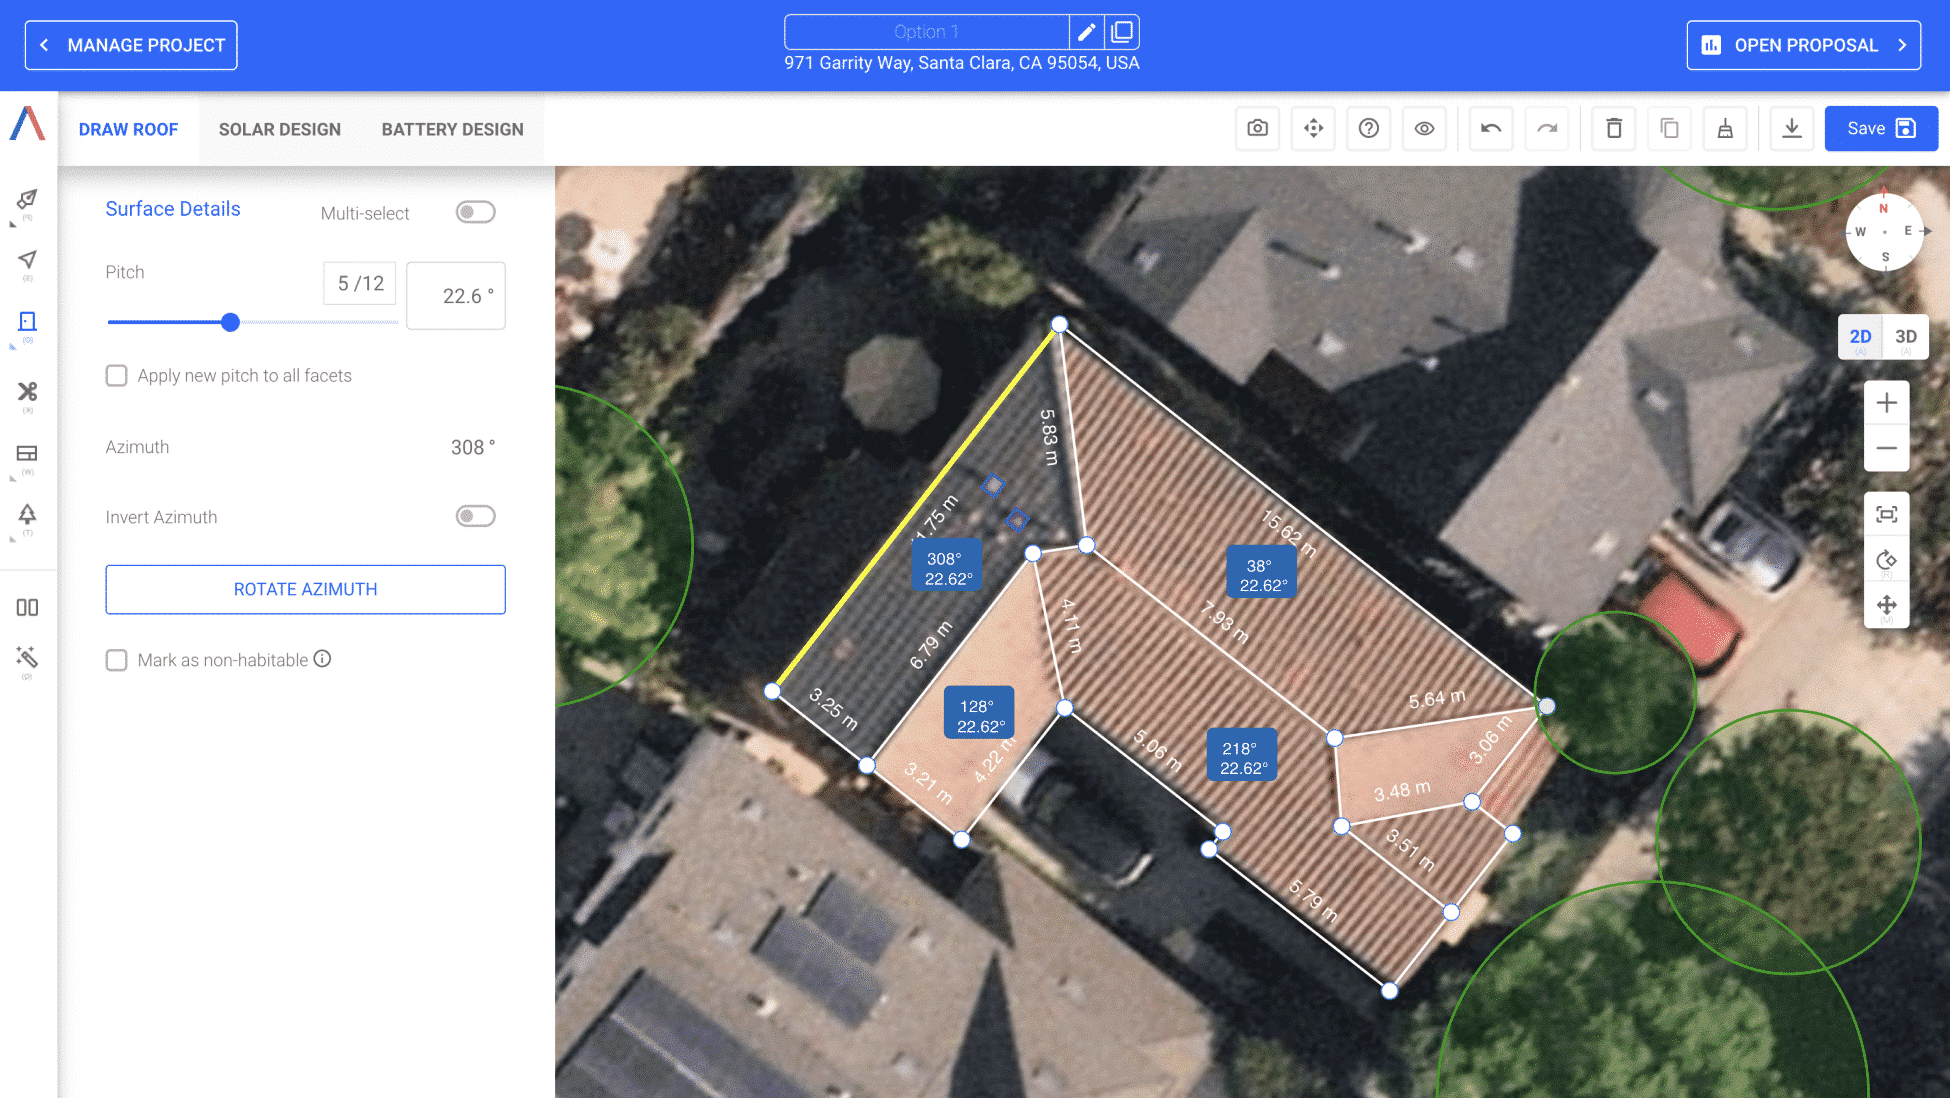
Task: Edit option name with pencil icon
Action: (x=1086, y=32)
